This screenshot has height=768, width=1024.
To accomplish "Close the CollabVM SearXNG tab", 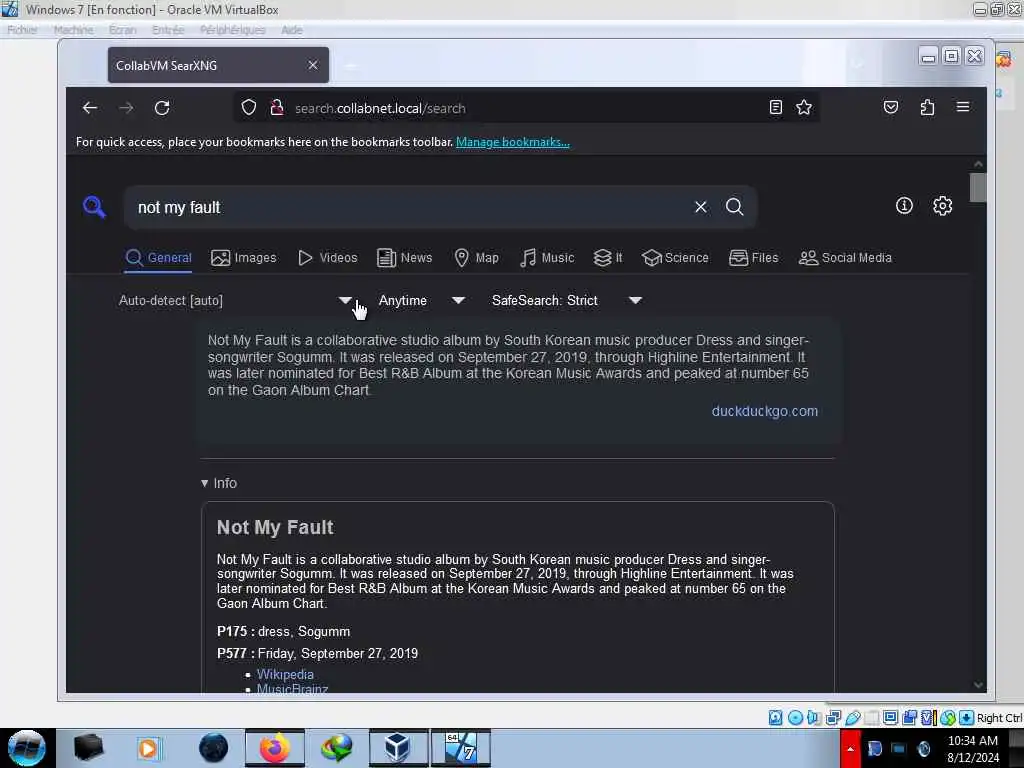I will pos(313,65).
